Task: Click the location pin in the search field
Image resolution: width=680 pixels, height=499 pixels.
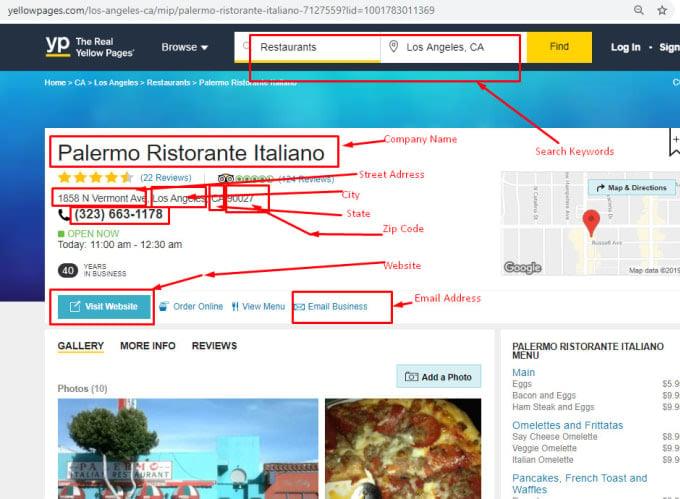Action: [394, 47]
